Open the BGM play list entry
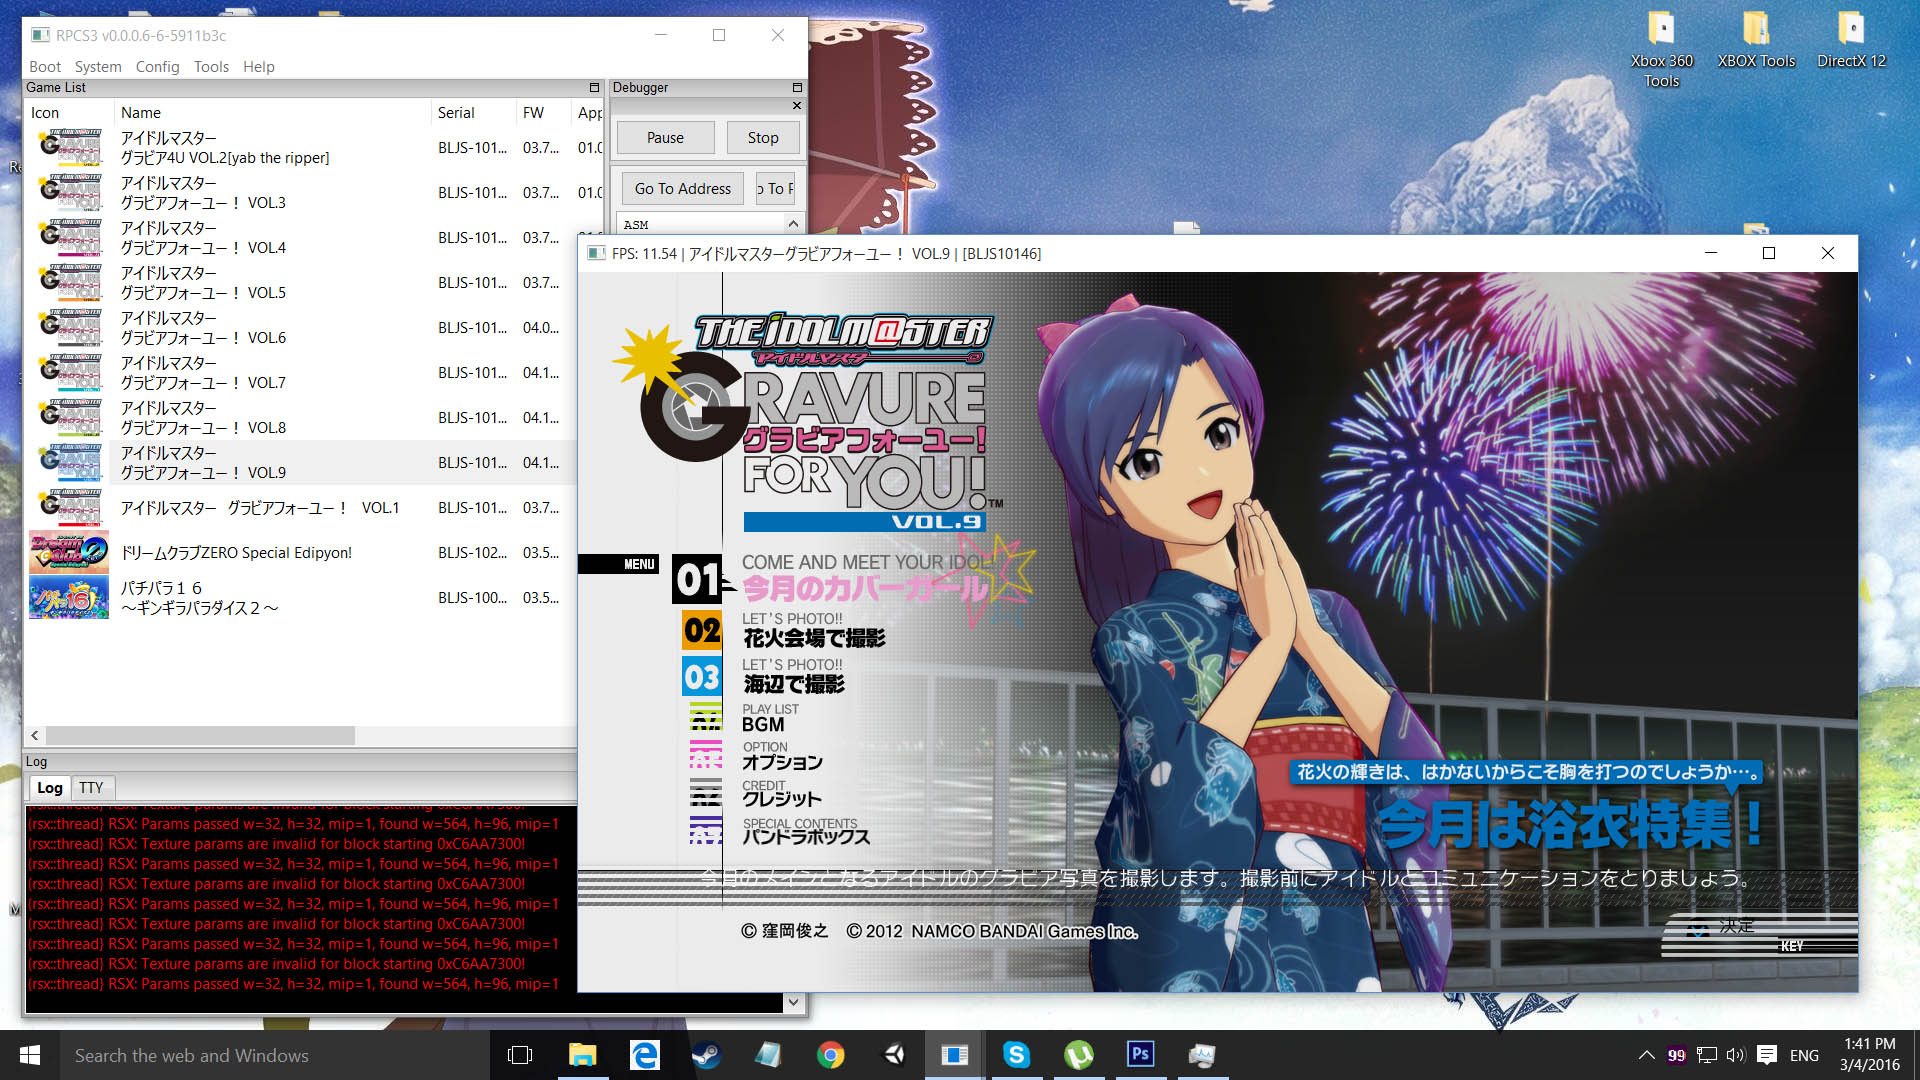Viewport: 1920px width, 1080px height. [745, 717]
